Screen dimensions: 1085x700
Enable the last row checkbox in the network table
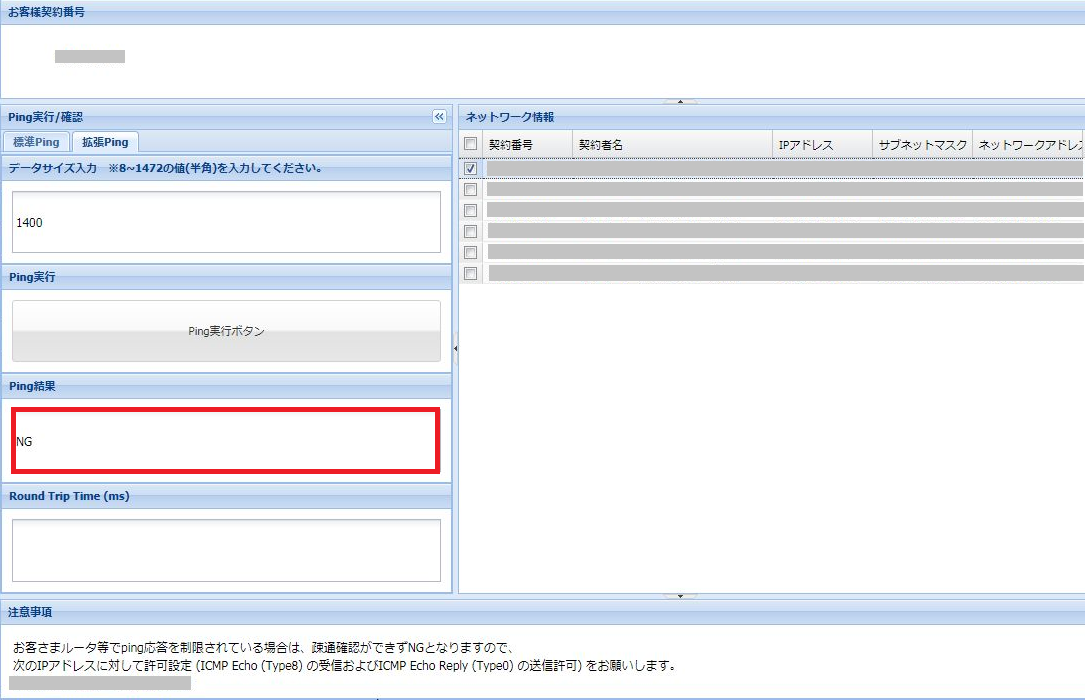(471, 273)
